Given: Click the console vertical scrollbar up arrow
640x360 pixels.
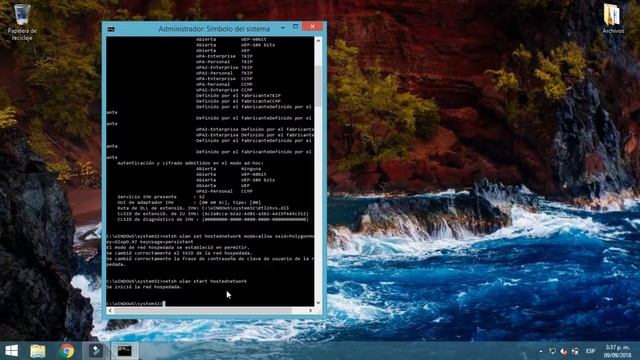Looking at the screenshot, I should click(x=318, y=40).
